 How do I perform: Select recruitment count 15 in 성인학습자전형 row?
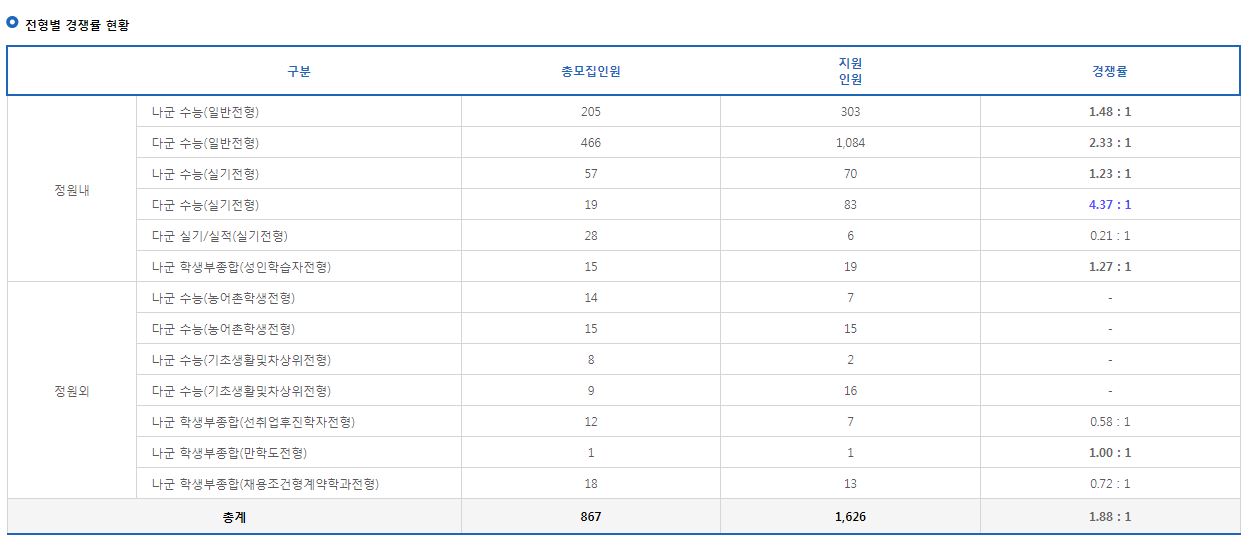[591, 267]
